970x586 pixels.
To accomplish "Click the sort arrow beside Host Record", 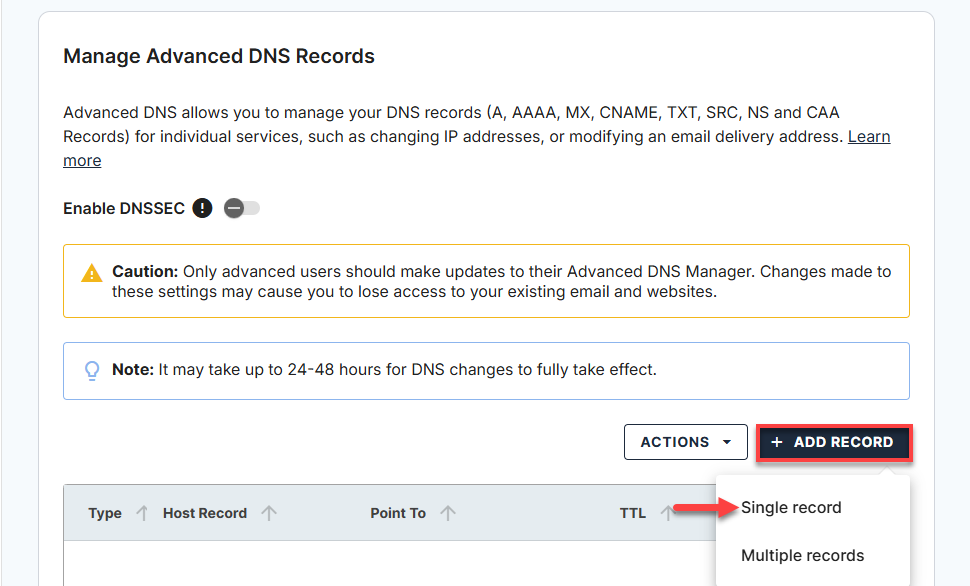I will coord(269,512).
